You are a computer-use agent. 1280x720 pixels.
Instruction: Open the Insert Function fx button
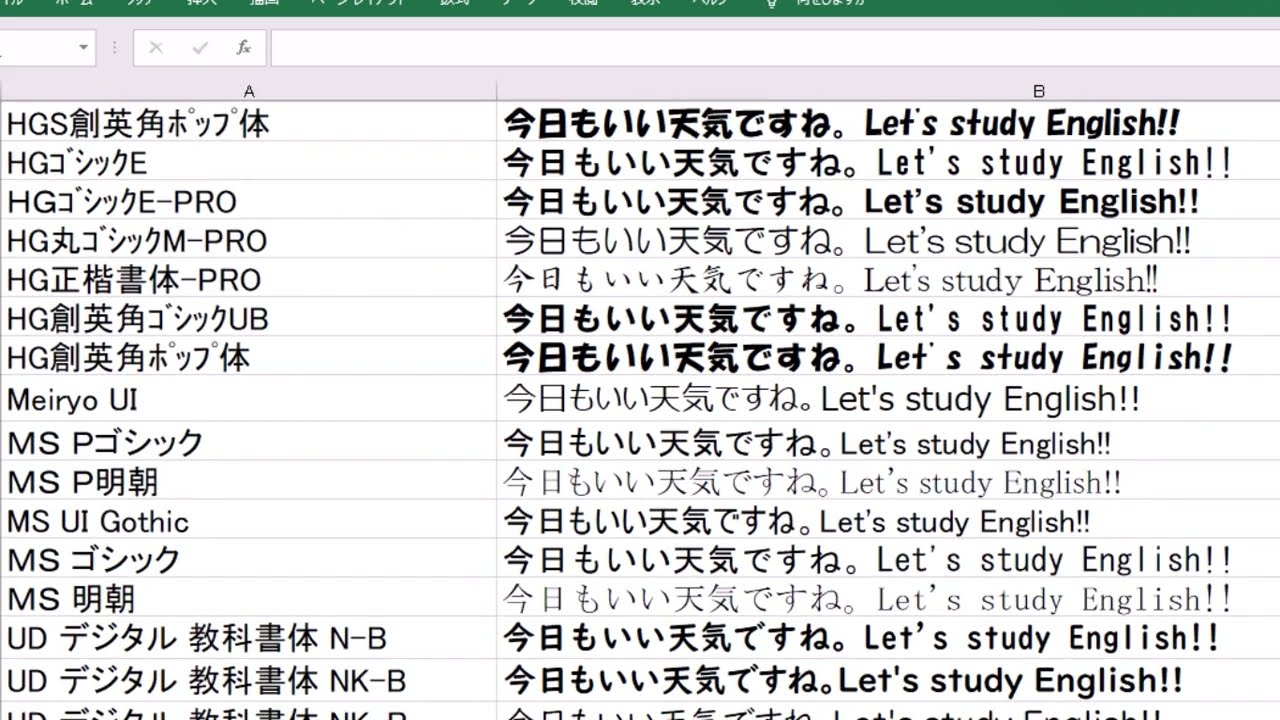[243, 48]
